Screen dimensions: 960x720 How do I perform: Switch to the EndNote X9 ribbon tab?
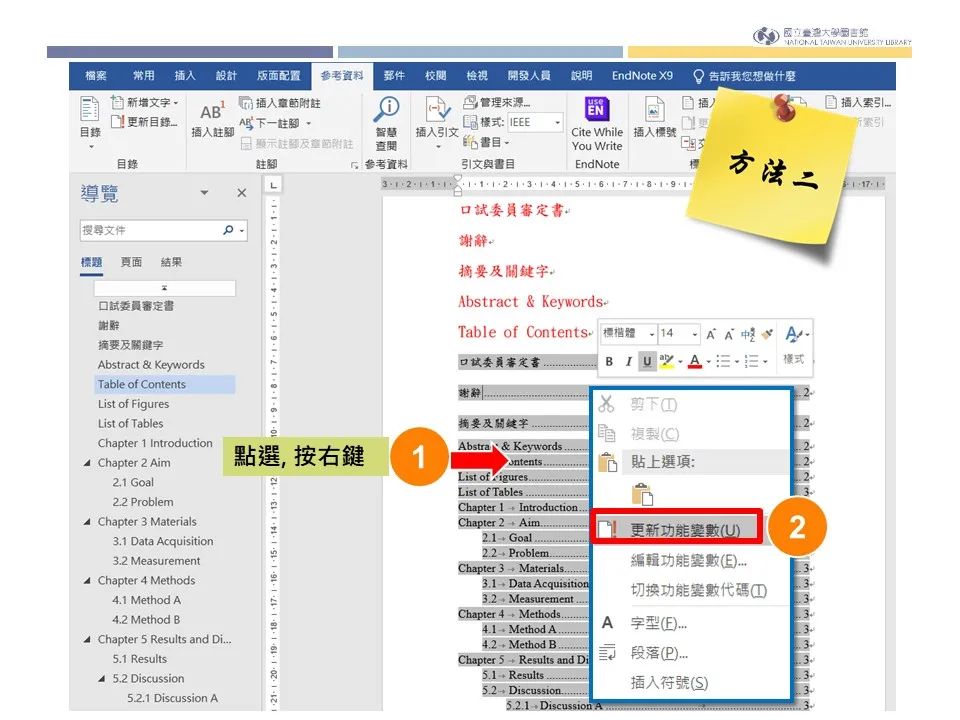coord(641,75)
